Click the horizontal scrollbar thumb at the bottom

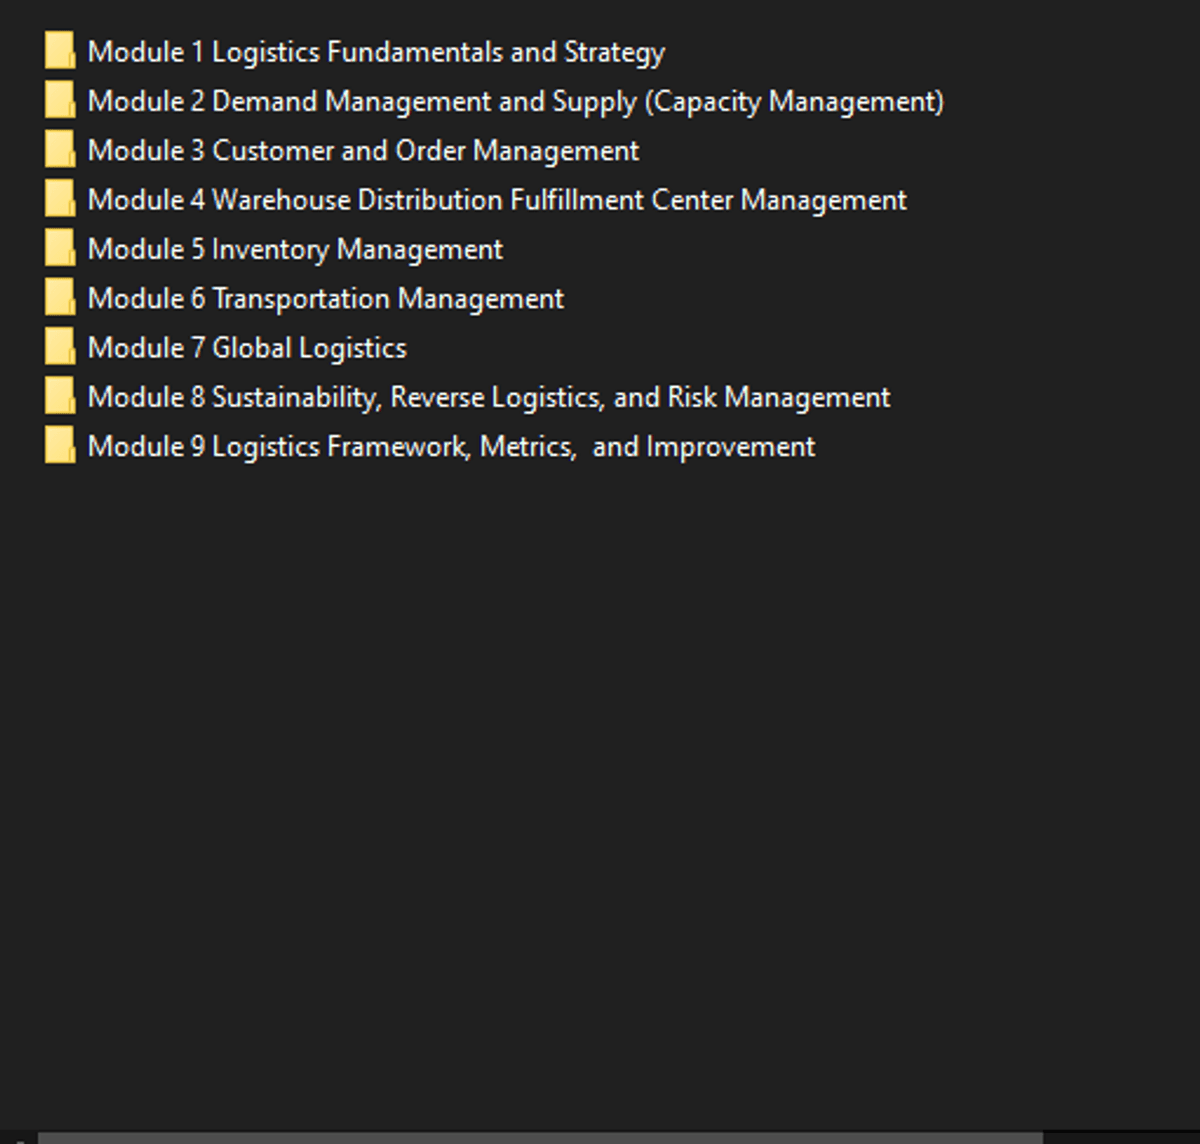click(x=540, y=1138)
